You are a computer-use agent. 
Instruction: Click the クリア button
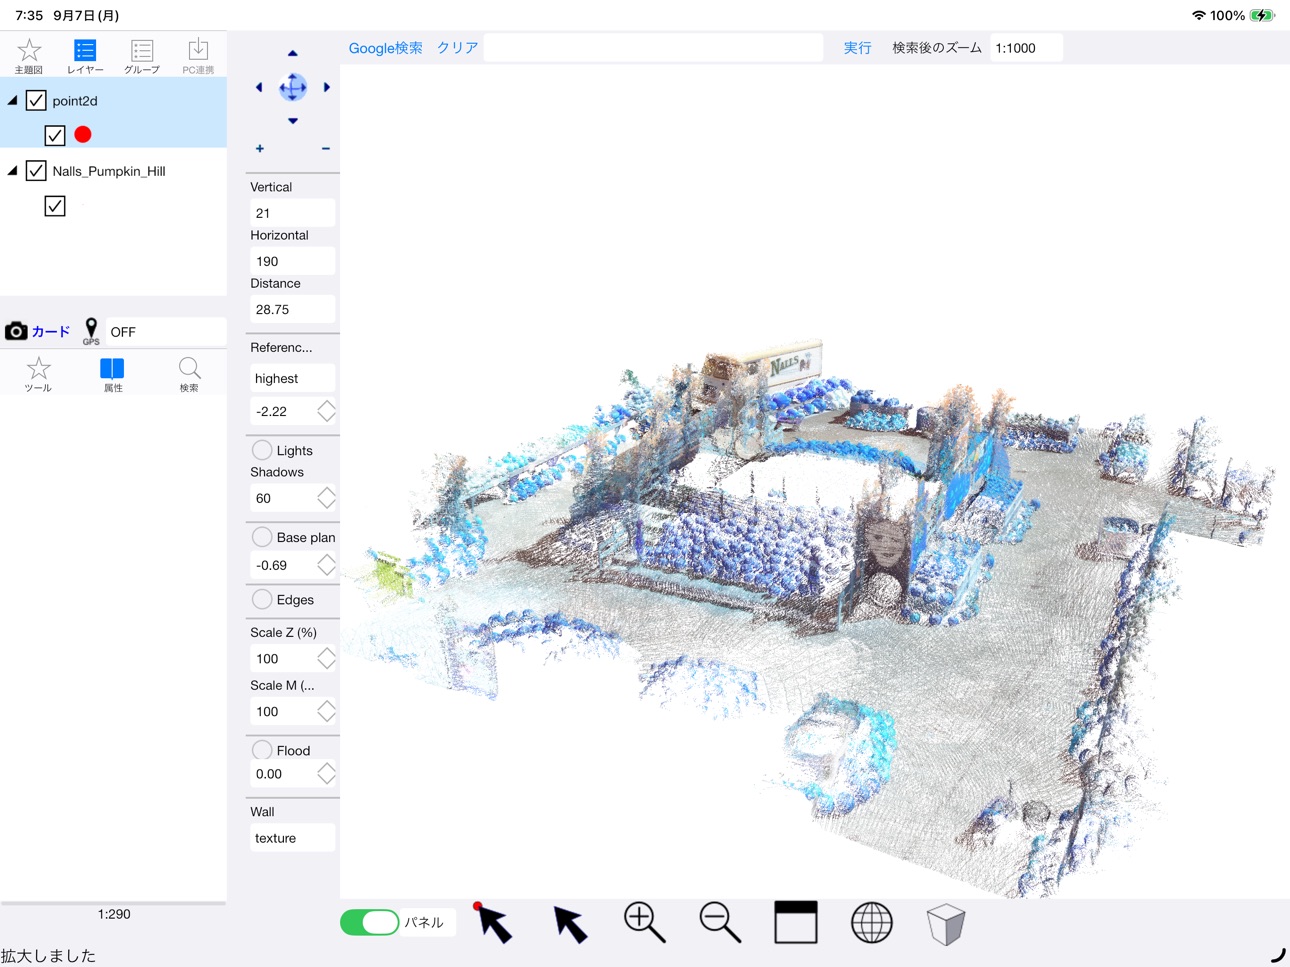point(457,48)
